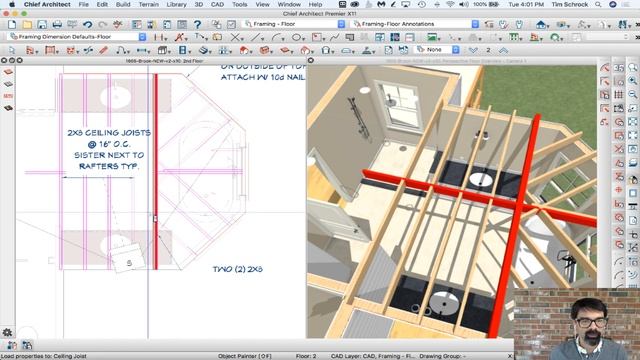Viewport: 640px width, 360px height.
Task: Click the Wi-Fi status icon
Action: coord(450,4)
